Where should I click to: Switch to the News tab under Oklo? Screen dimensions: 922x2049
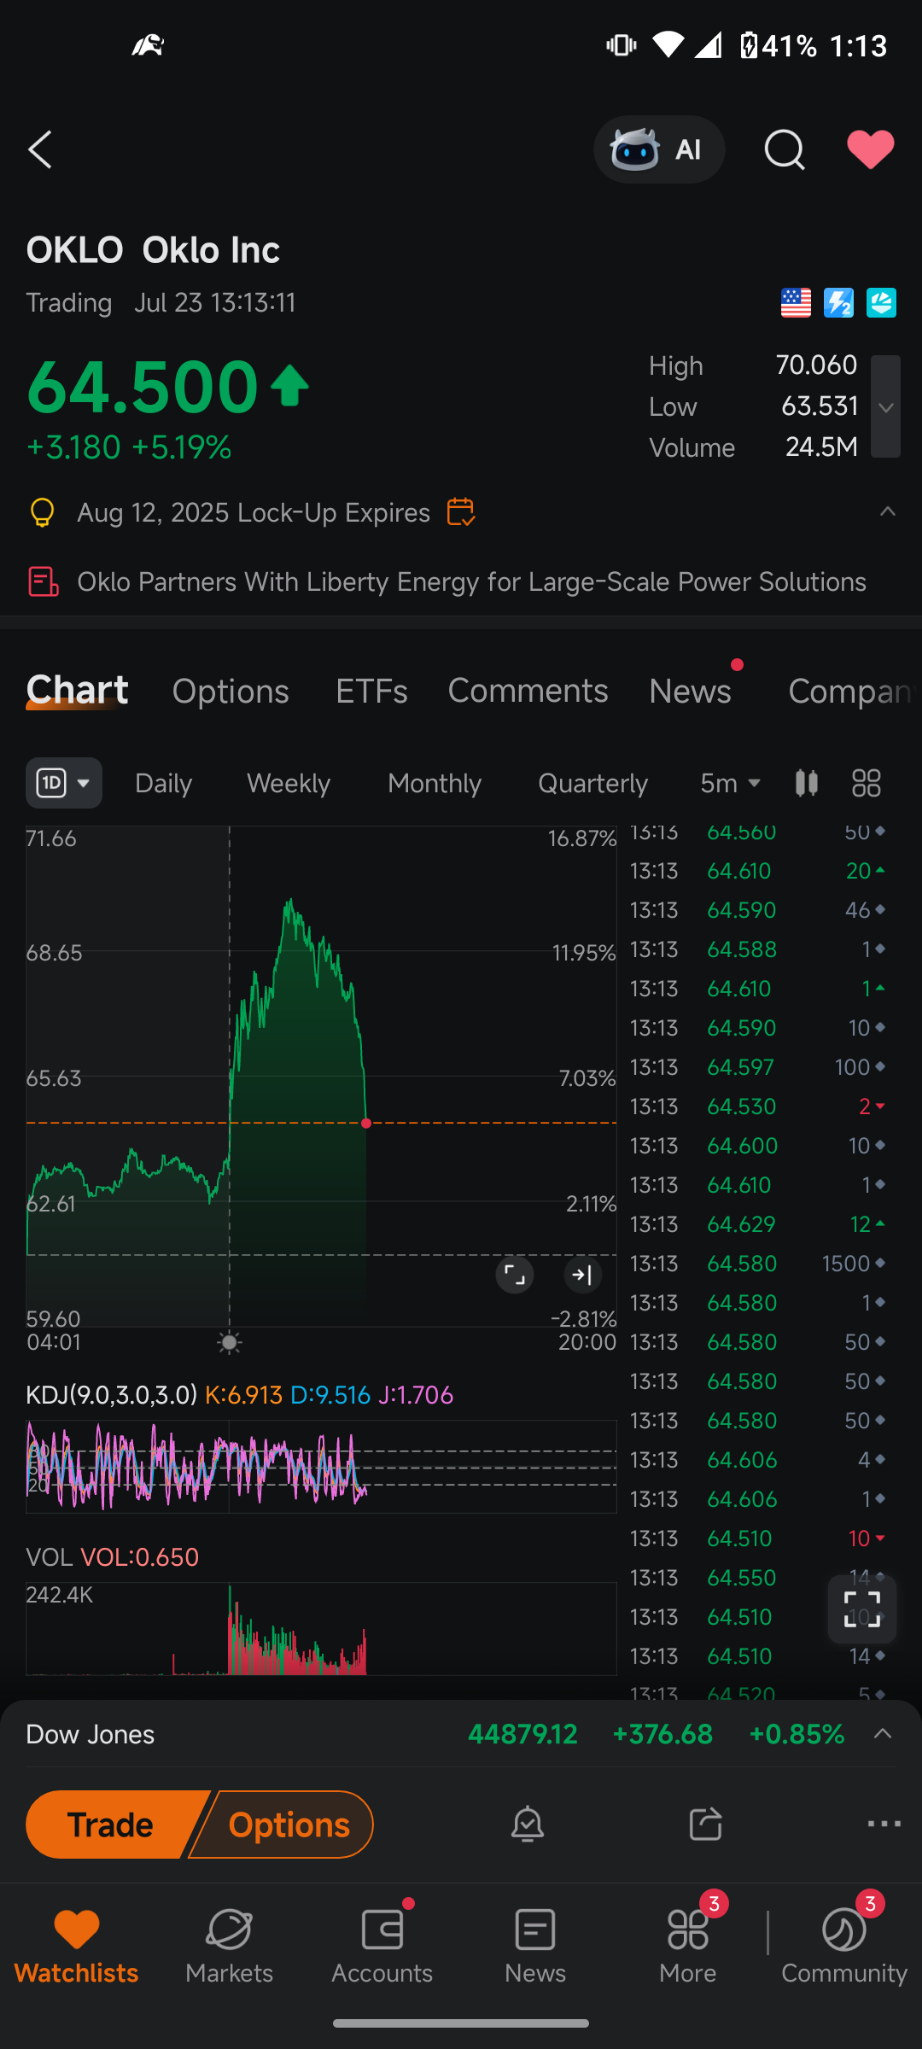[690, 691]
